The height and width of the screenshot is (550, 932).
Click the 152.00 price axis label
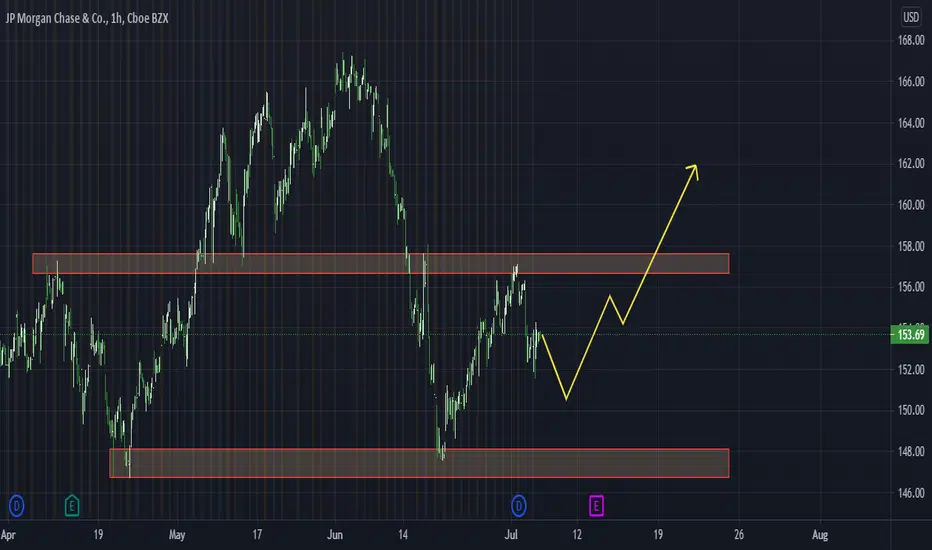click(911, 369)
